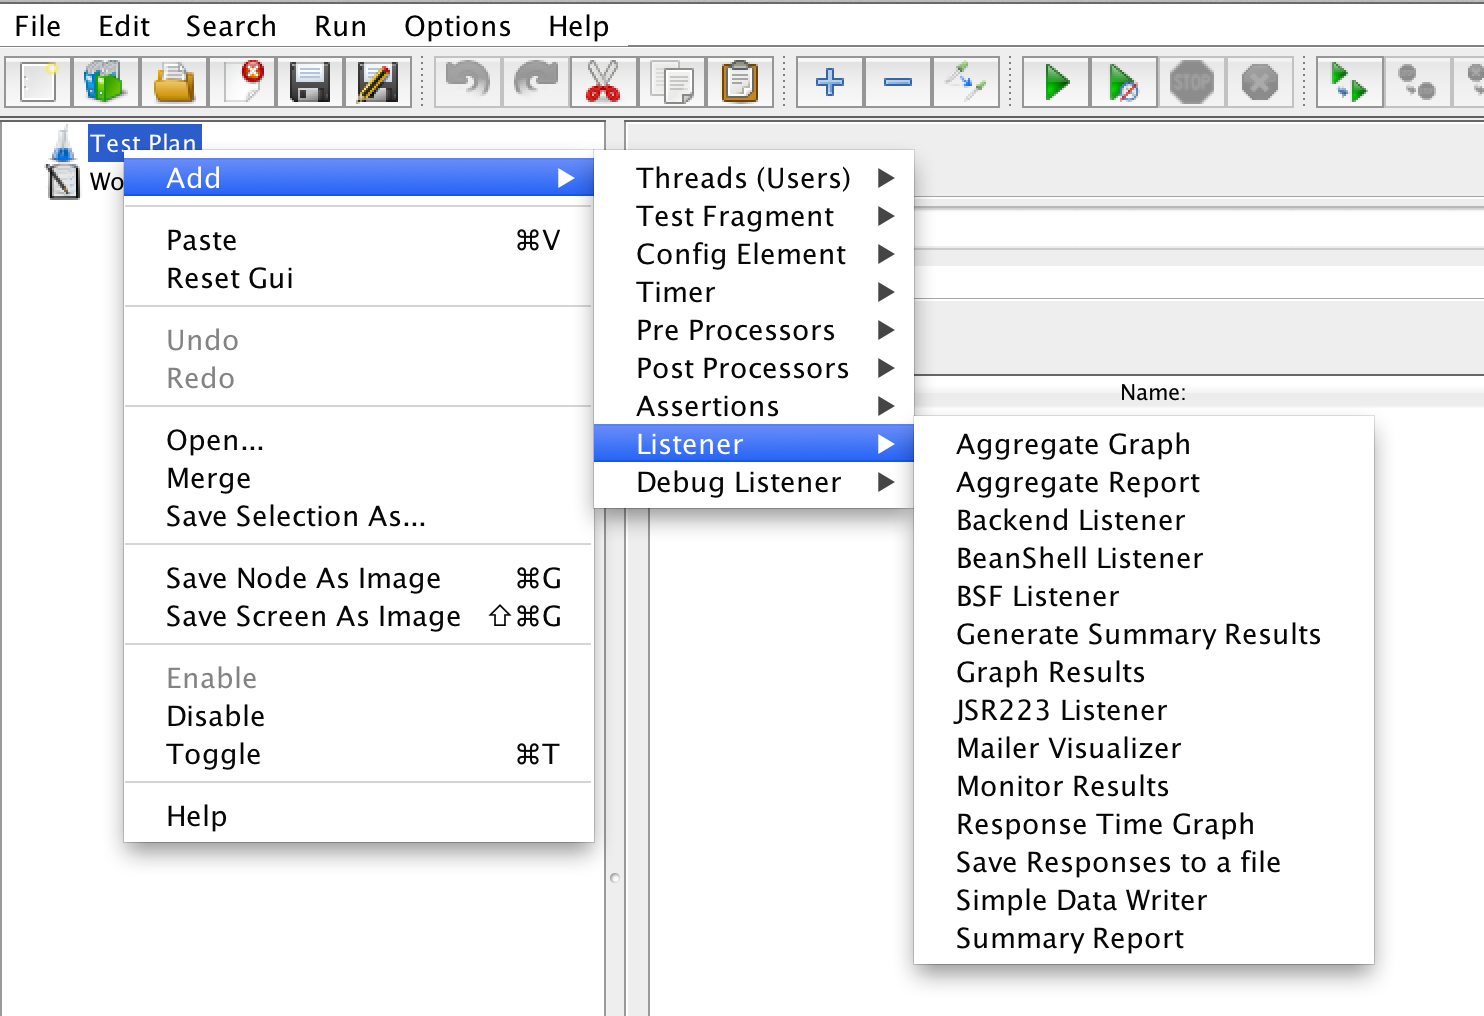Add an Aggregate Report listener
This screenshot has width=1484, height=1016.
(x=1077, y=482)
